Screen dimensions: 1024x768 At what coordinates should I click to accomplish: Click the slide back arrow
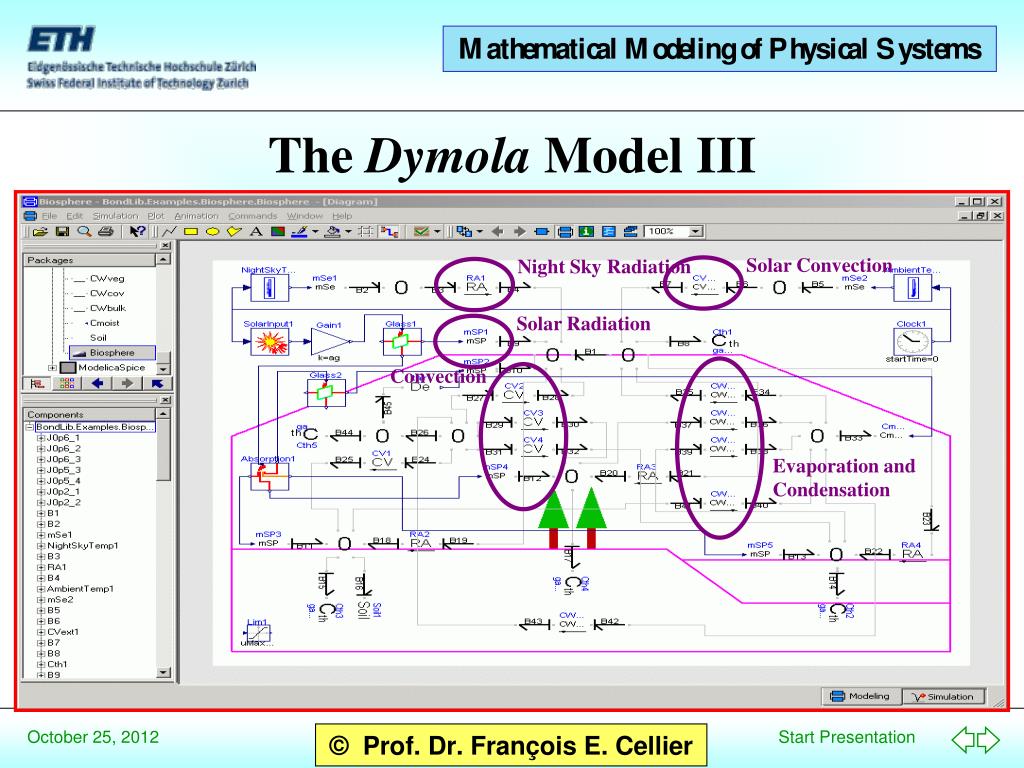point(963,739)
